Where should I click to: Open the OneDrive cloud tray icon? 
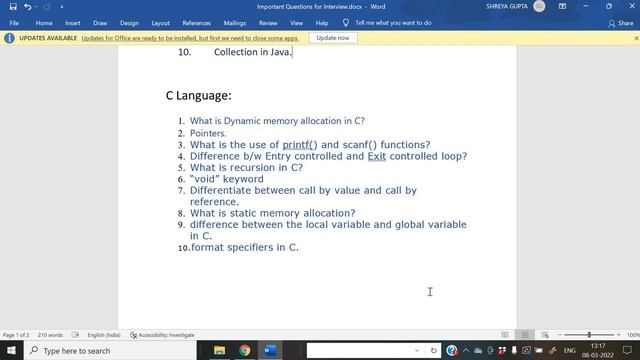pyautogui.click(x=478, y=350)
